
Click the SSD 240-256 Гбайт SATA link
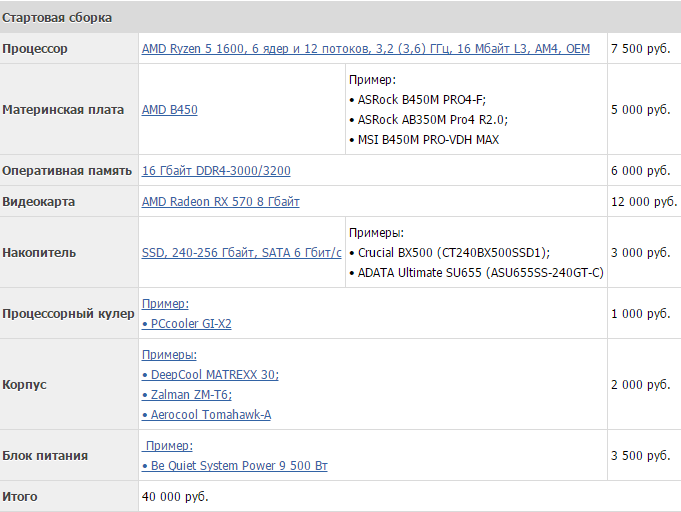pyautogui.click(x=241, y=253)
